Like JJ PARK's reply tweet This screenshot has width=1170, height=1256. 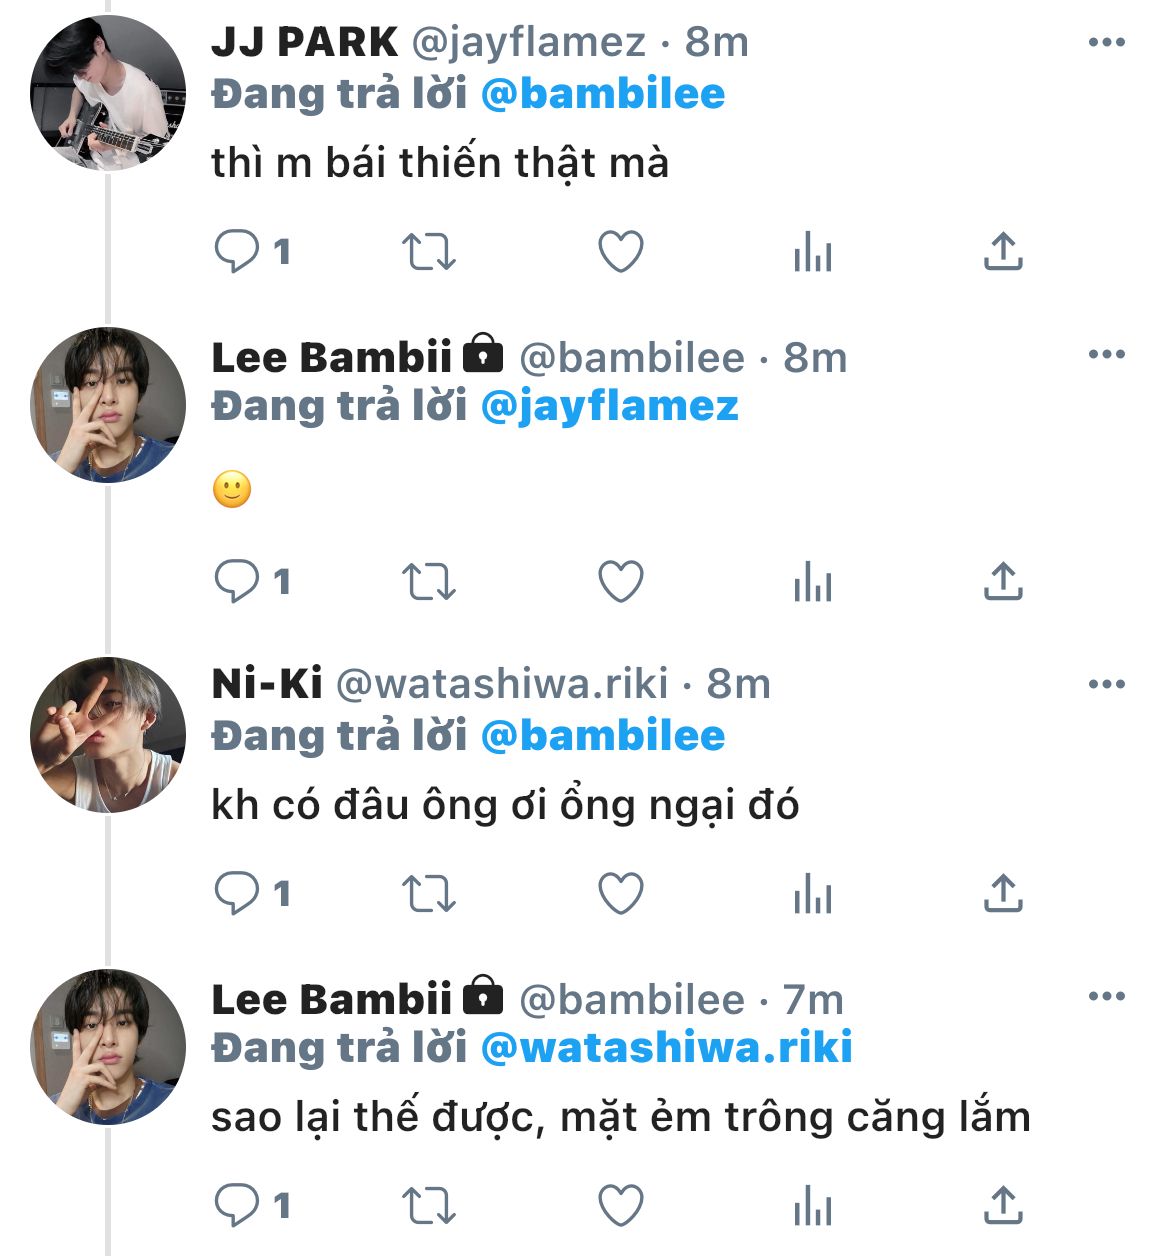tap(620, 252)
